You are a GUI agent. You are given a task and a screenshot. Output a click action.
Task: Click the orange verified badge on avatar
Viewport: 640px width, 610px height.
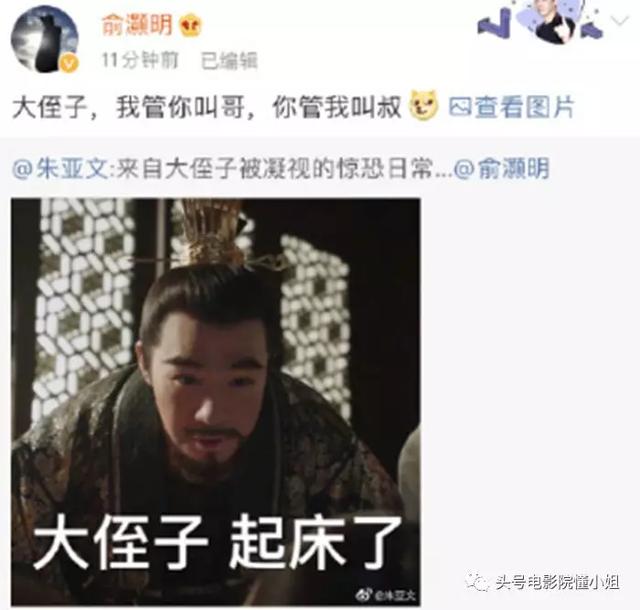point(70,62)
